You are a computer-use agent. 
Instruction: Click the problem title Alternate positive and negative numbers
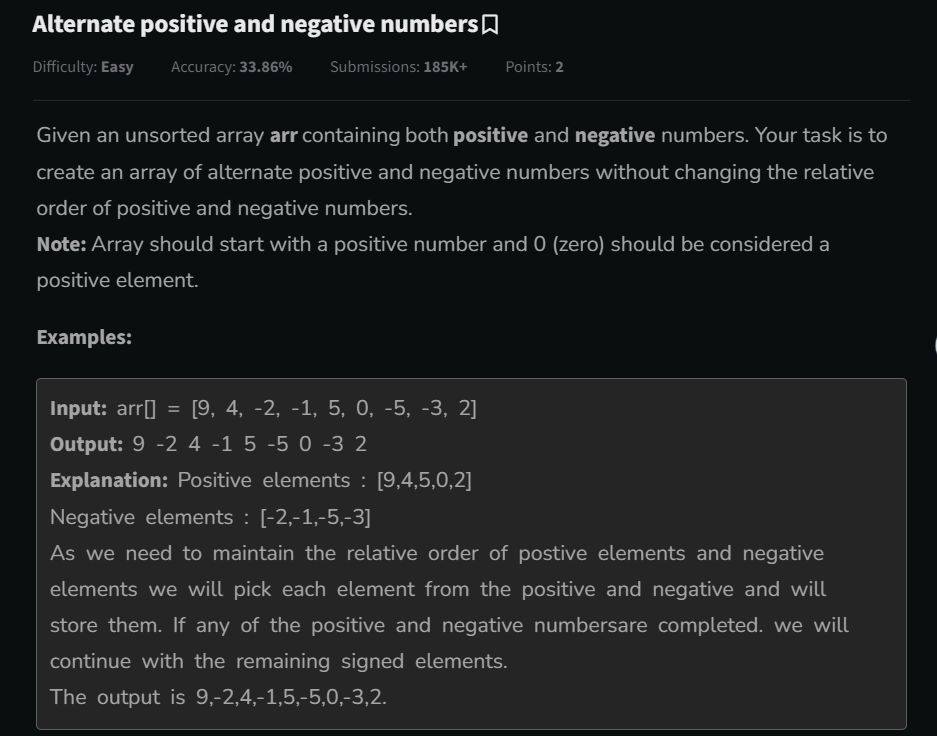tap(256, 24)
